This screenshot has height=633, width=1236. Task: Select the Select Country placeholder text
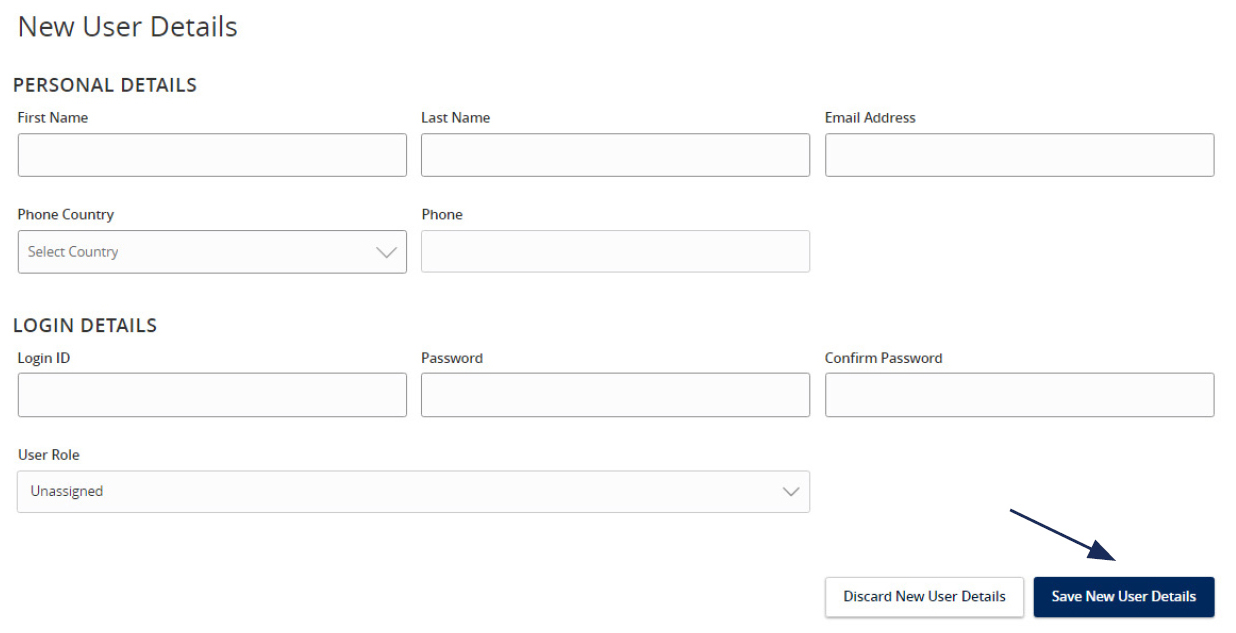72,251
